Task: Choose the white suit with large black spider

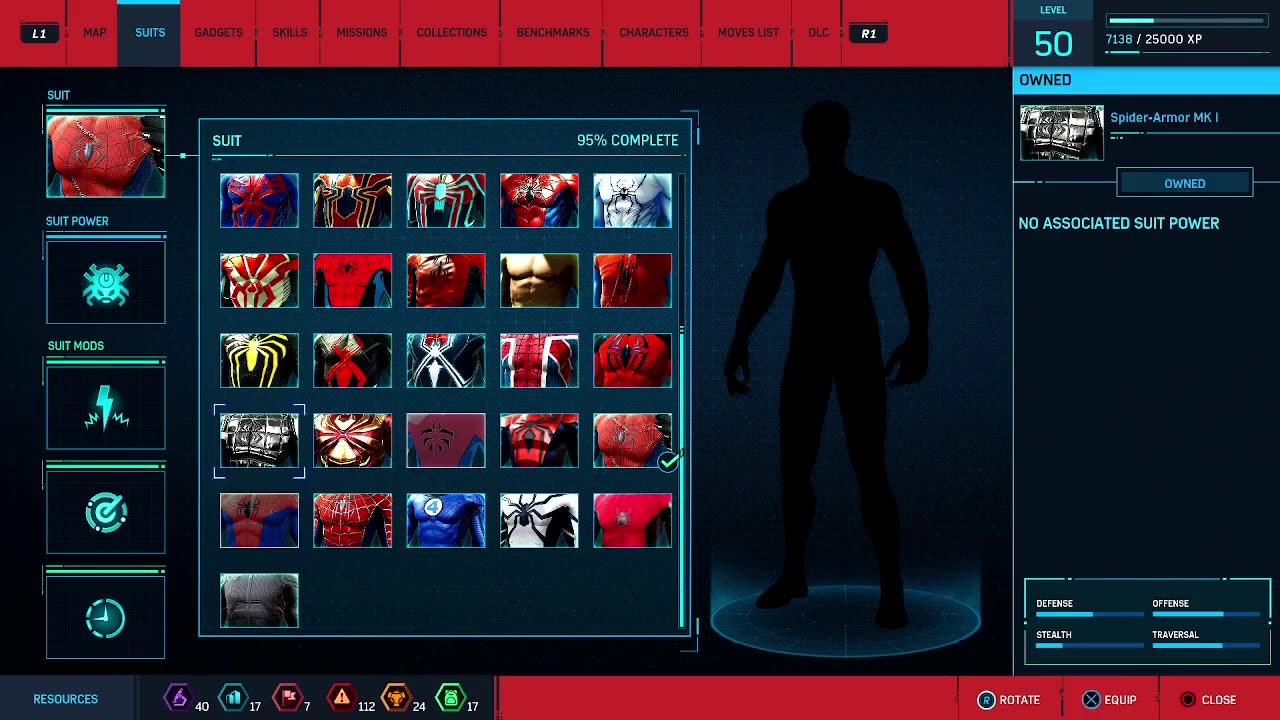Action: coord(539,520)
